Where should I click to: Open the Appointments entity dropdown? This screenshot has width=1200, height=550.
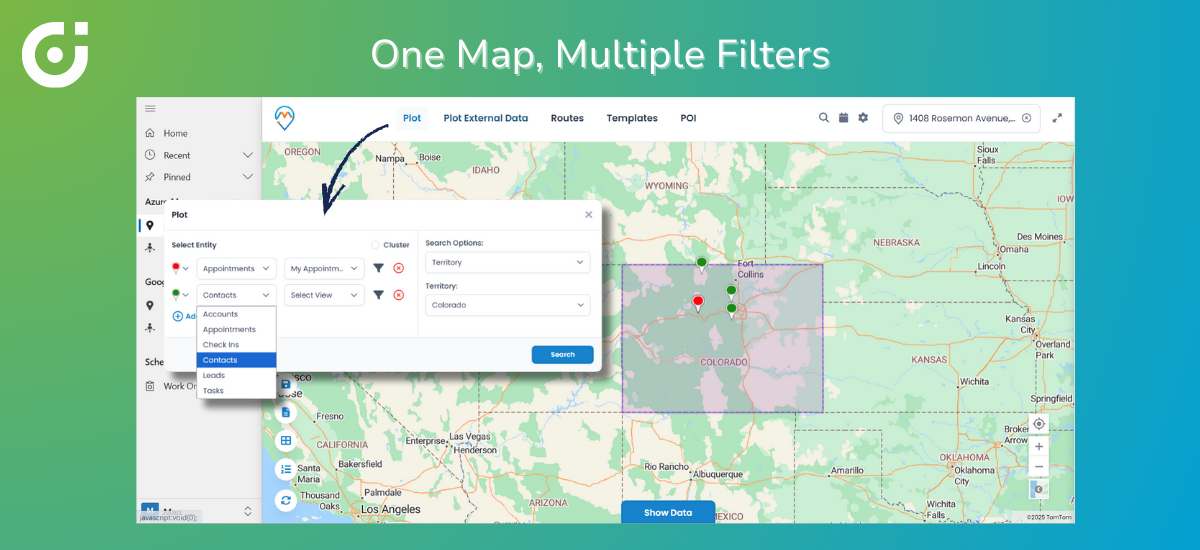pyautogui.click(x=237, y=268)
